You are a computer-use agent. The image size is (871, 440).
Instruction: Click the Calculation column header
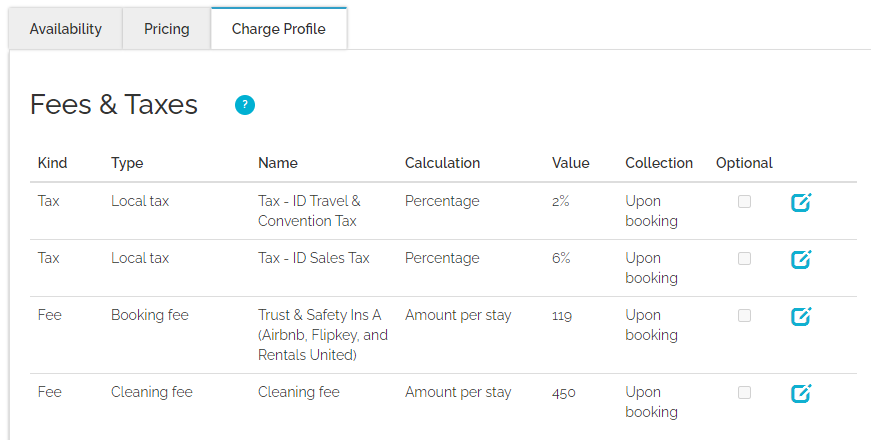click(442, 163)
